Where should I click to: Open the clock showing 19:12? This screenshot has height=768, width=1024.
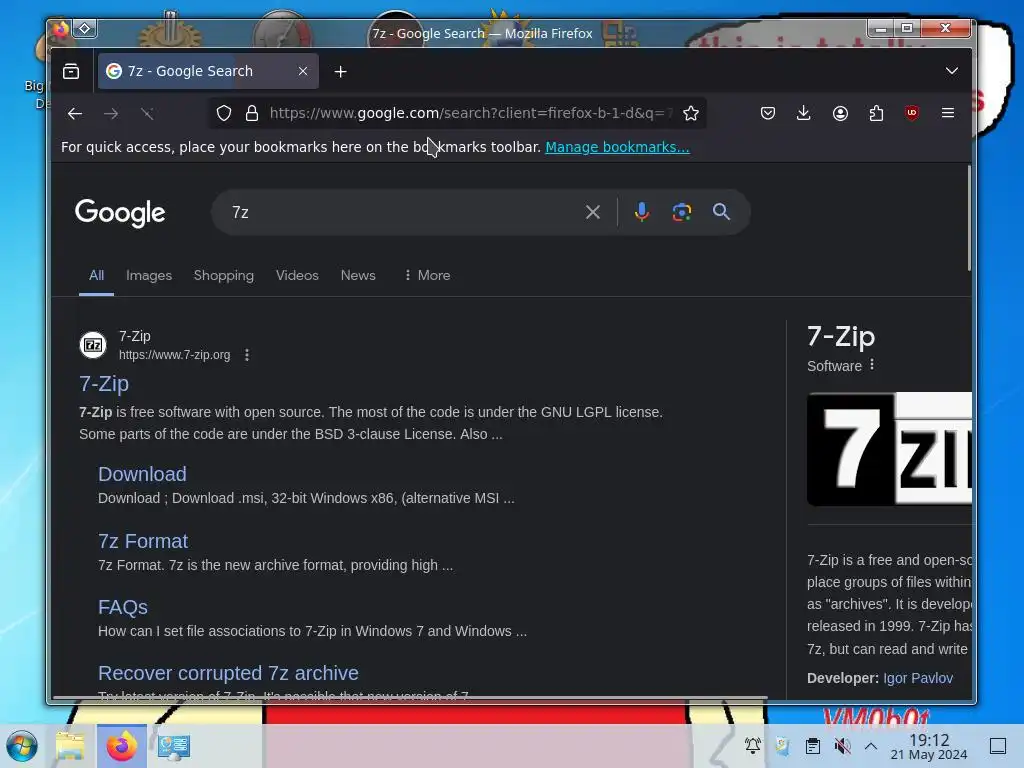point(929,746)
